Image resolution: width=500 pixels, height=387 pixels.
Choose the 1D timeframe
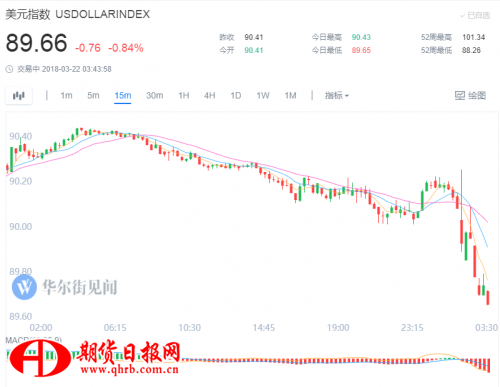tap(236, 96)
